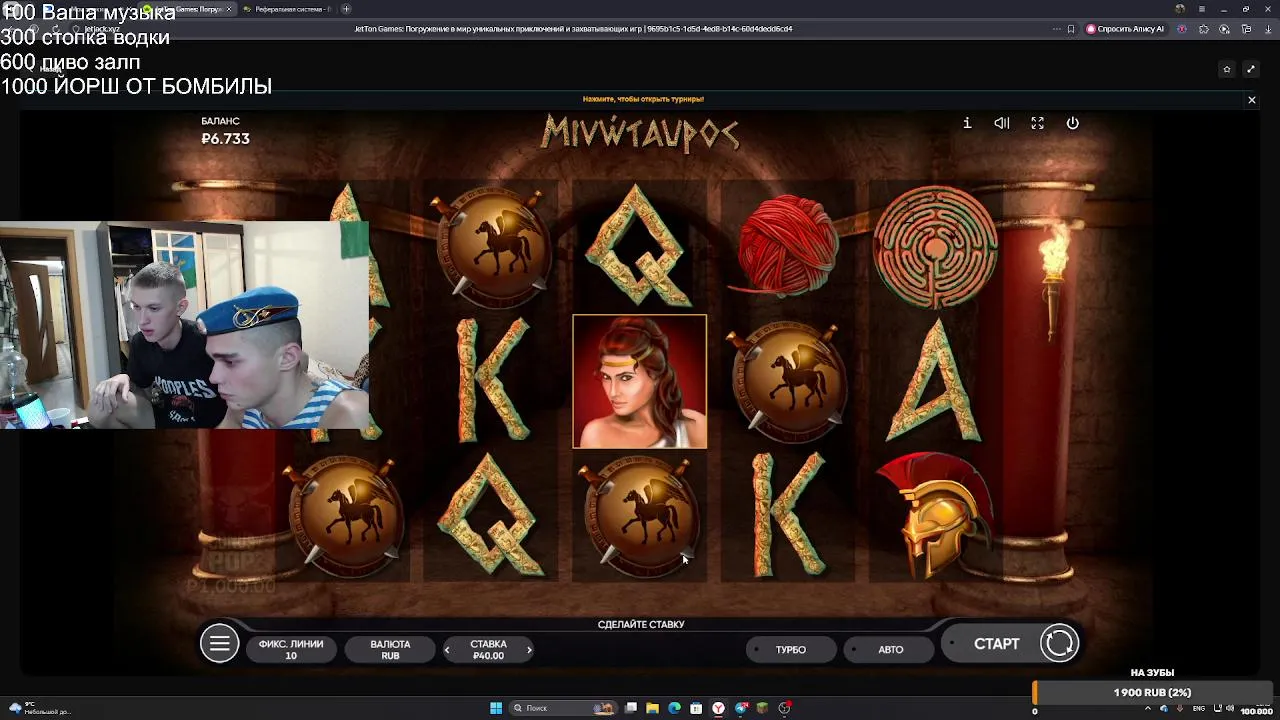Increase the bet with right arrow
Image resolution: width=1280 pixels, height=720 pixels.
tap(529, 650)
